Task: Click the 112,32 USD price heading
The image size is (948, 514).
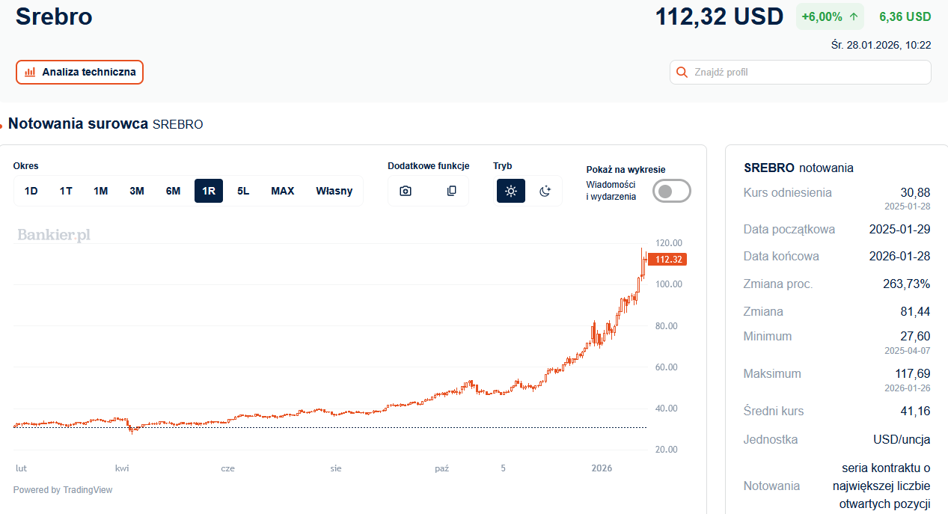Action: pyautogui.click(x=719, y=17)
